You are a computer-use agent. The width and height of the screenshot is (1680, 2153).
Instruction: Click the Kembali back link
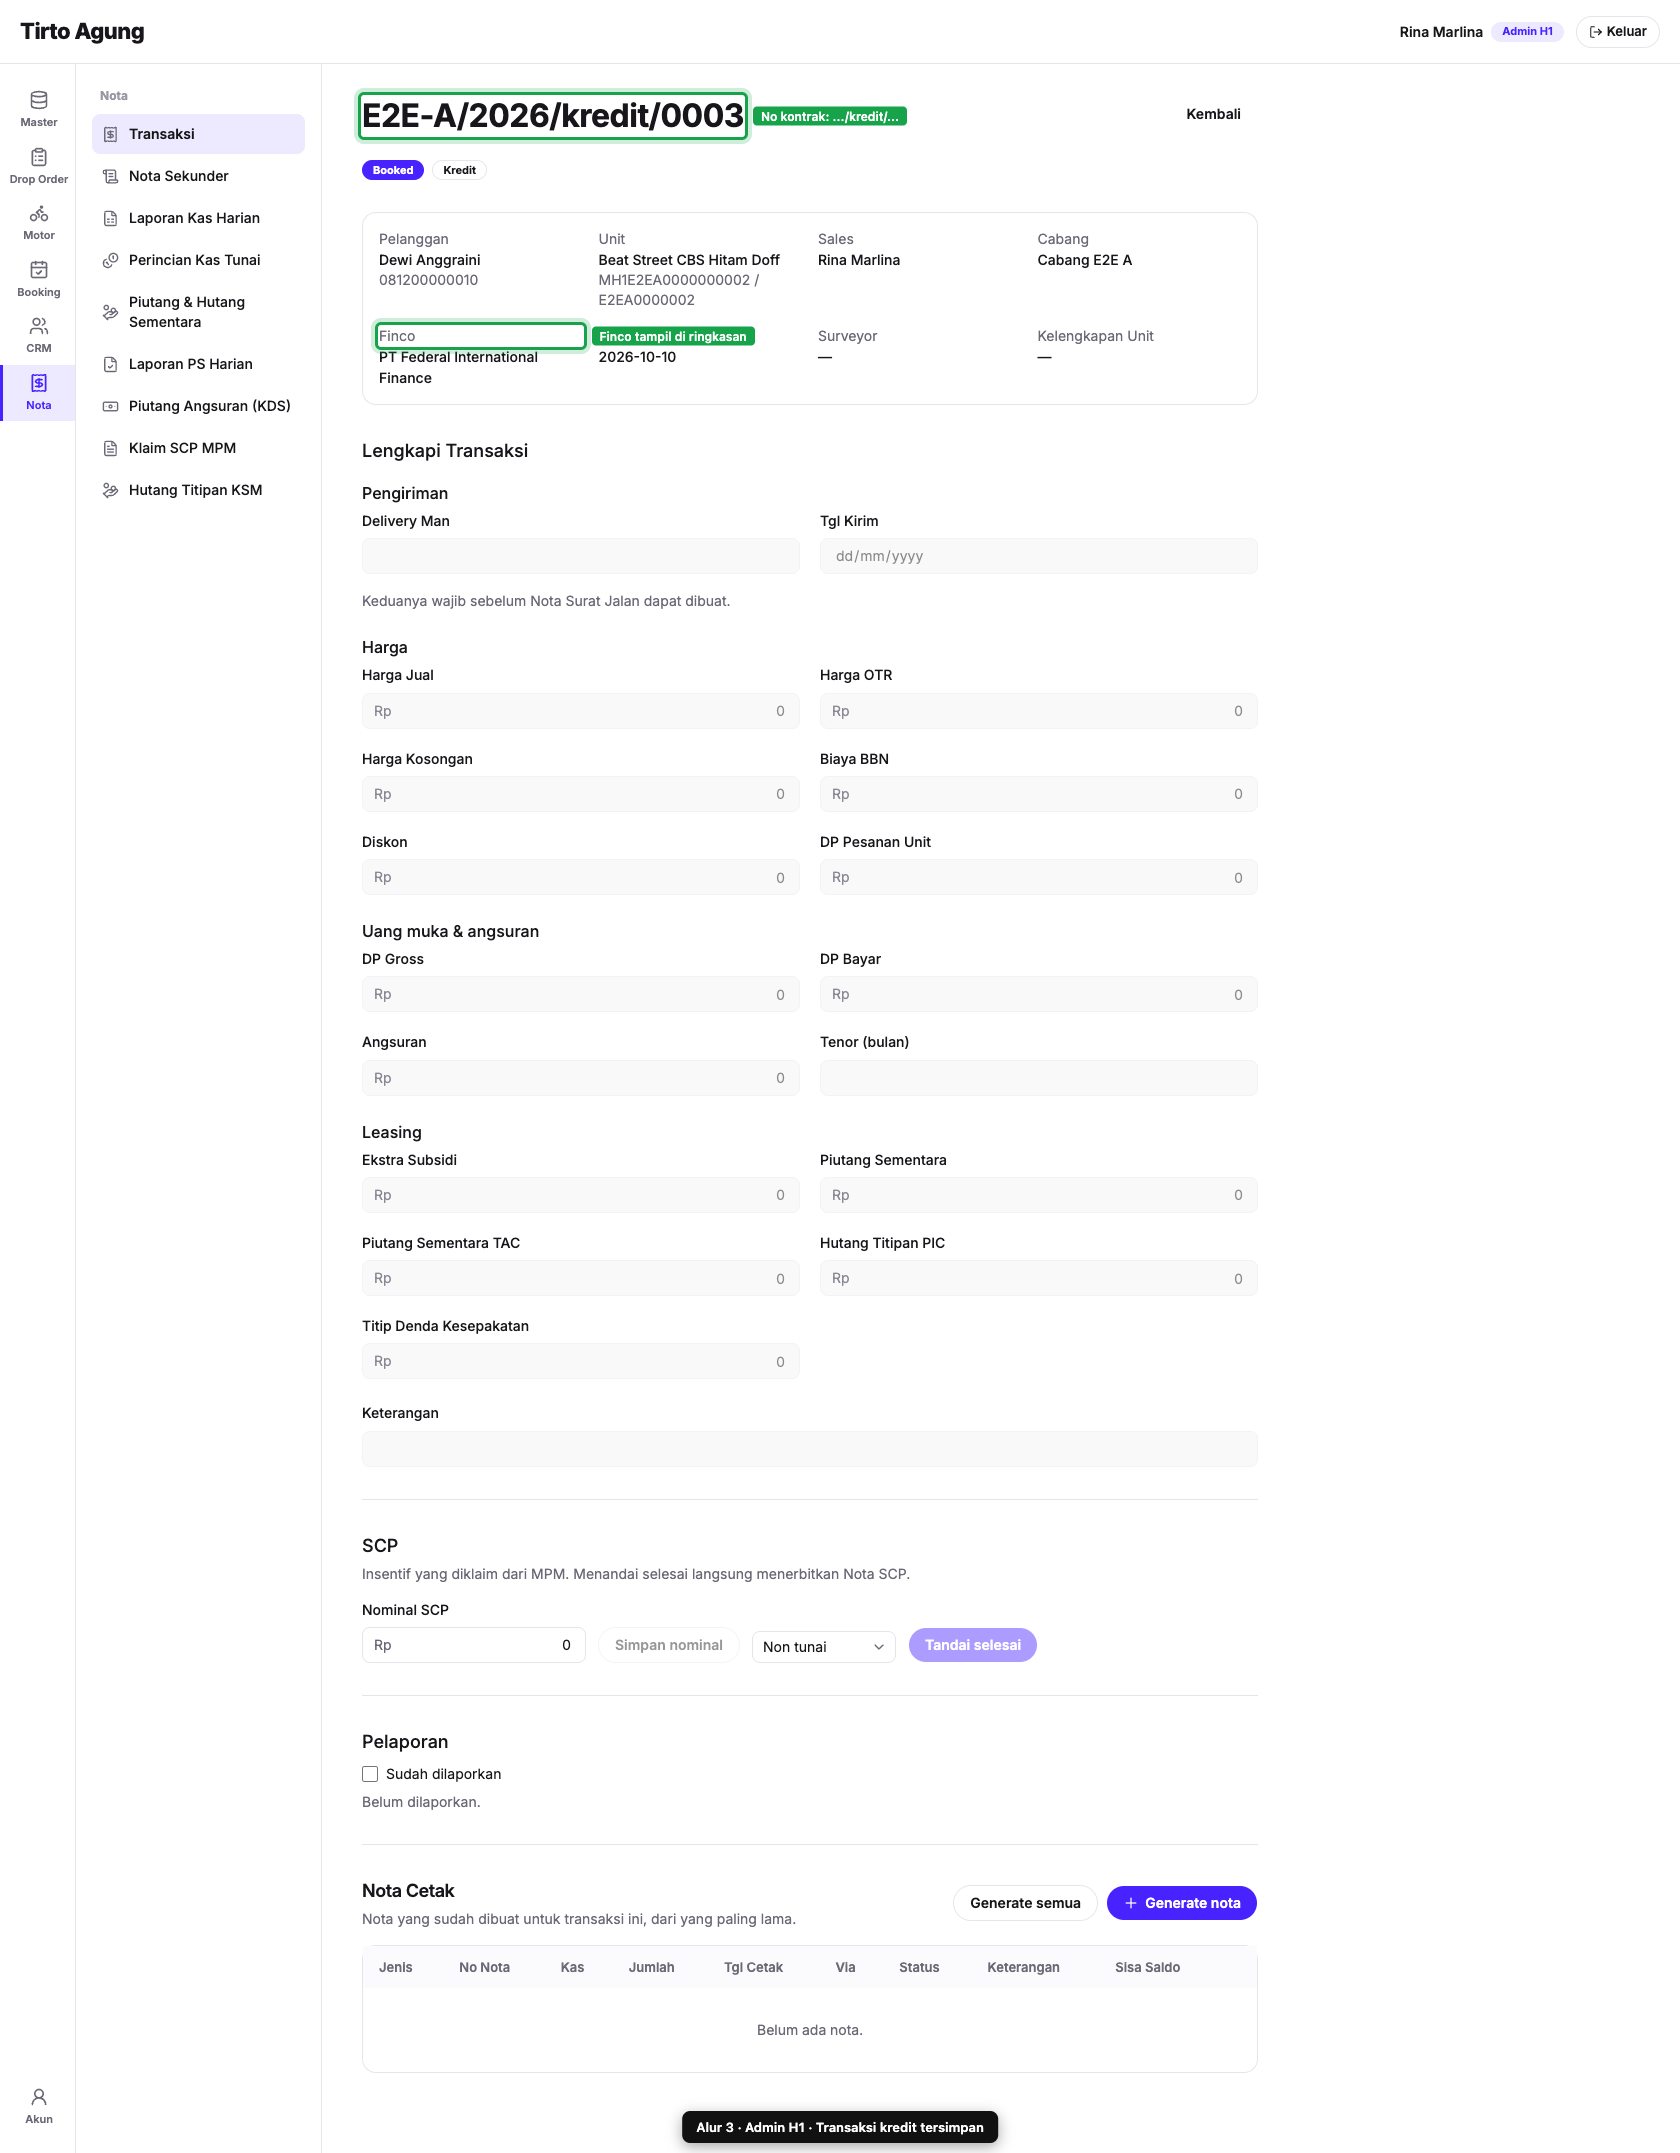pos(1213,114)
